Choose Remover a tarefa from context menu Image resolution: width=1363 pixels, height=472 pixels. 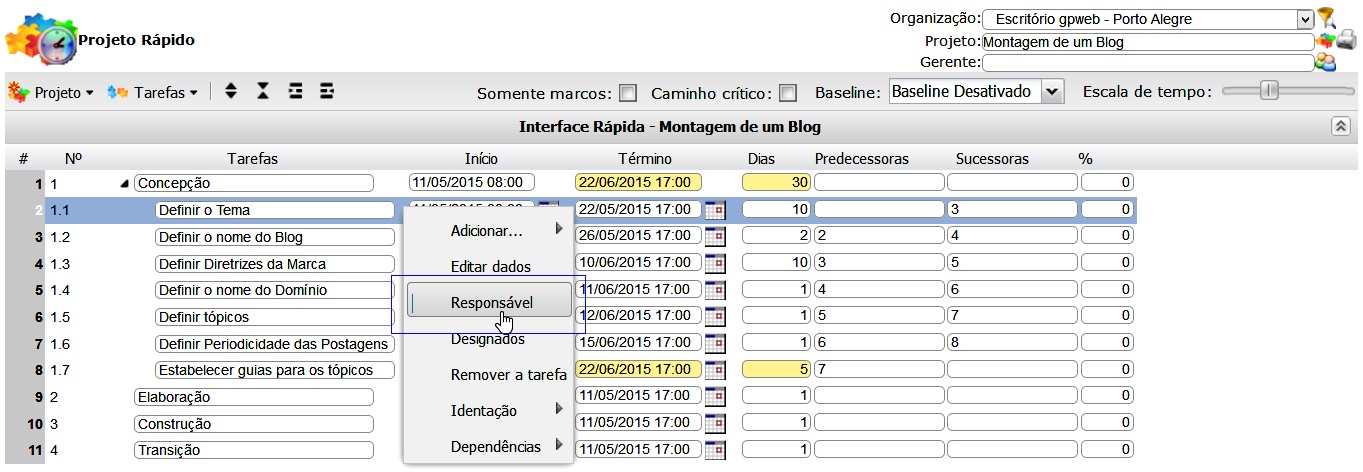click(508, 375)
